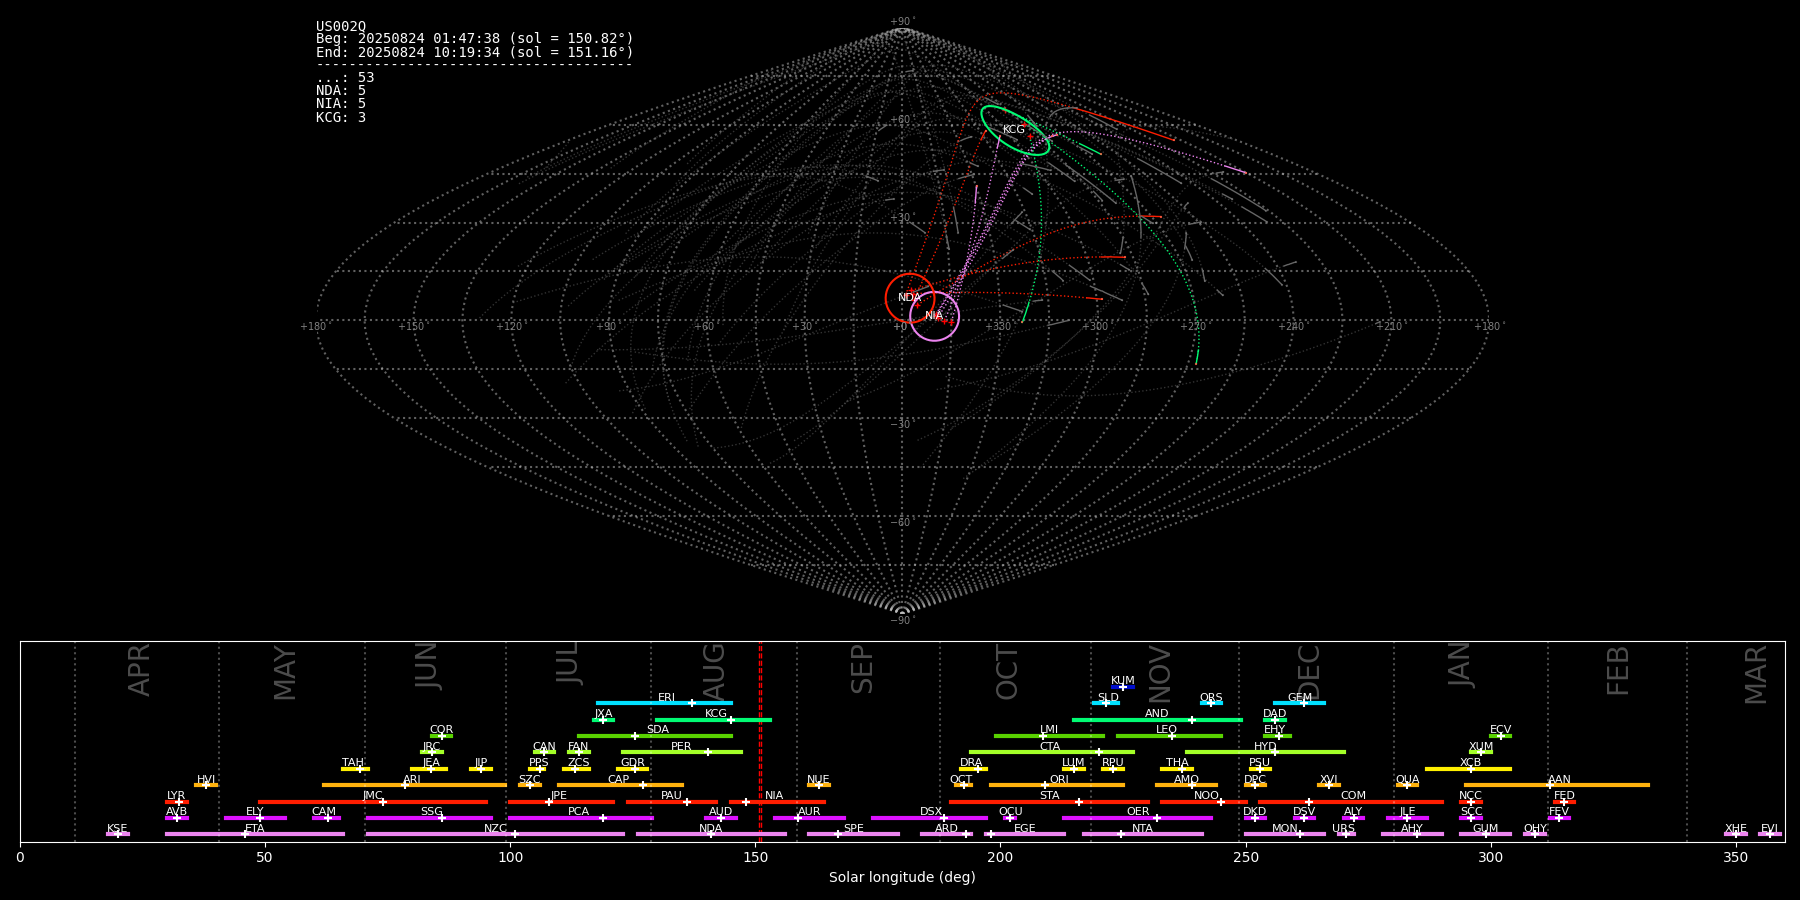Click the Beg: 20250824 01:47:38 timestamp line
This screenshot has width=1800, height=900.
coord(475,39)
